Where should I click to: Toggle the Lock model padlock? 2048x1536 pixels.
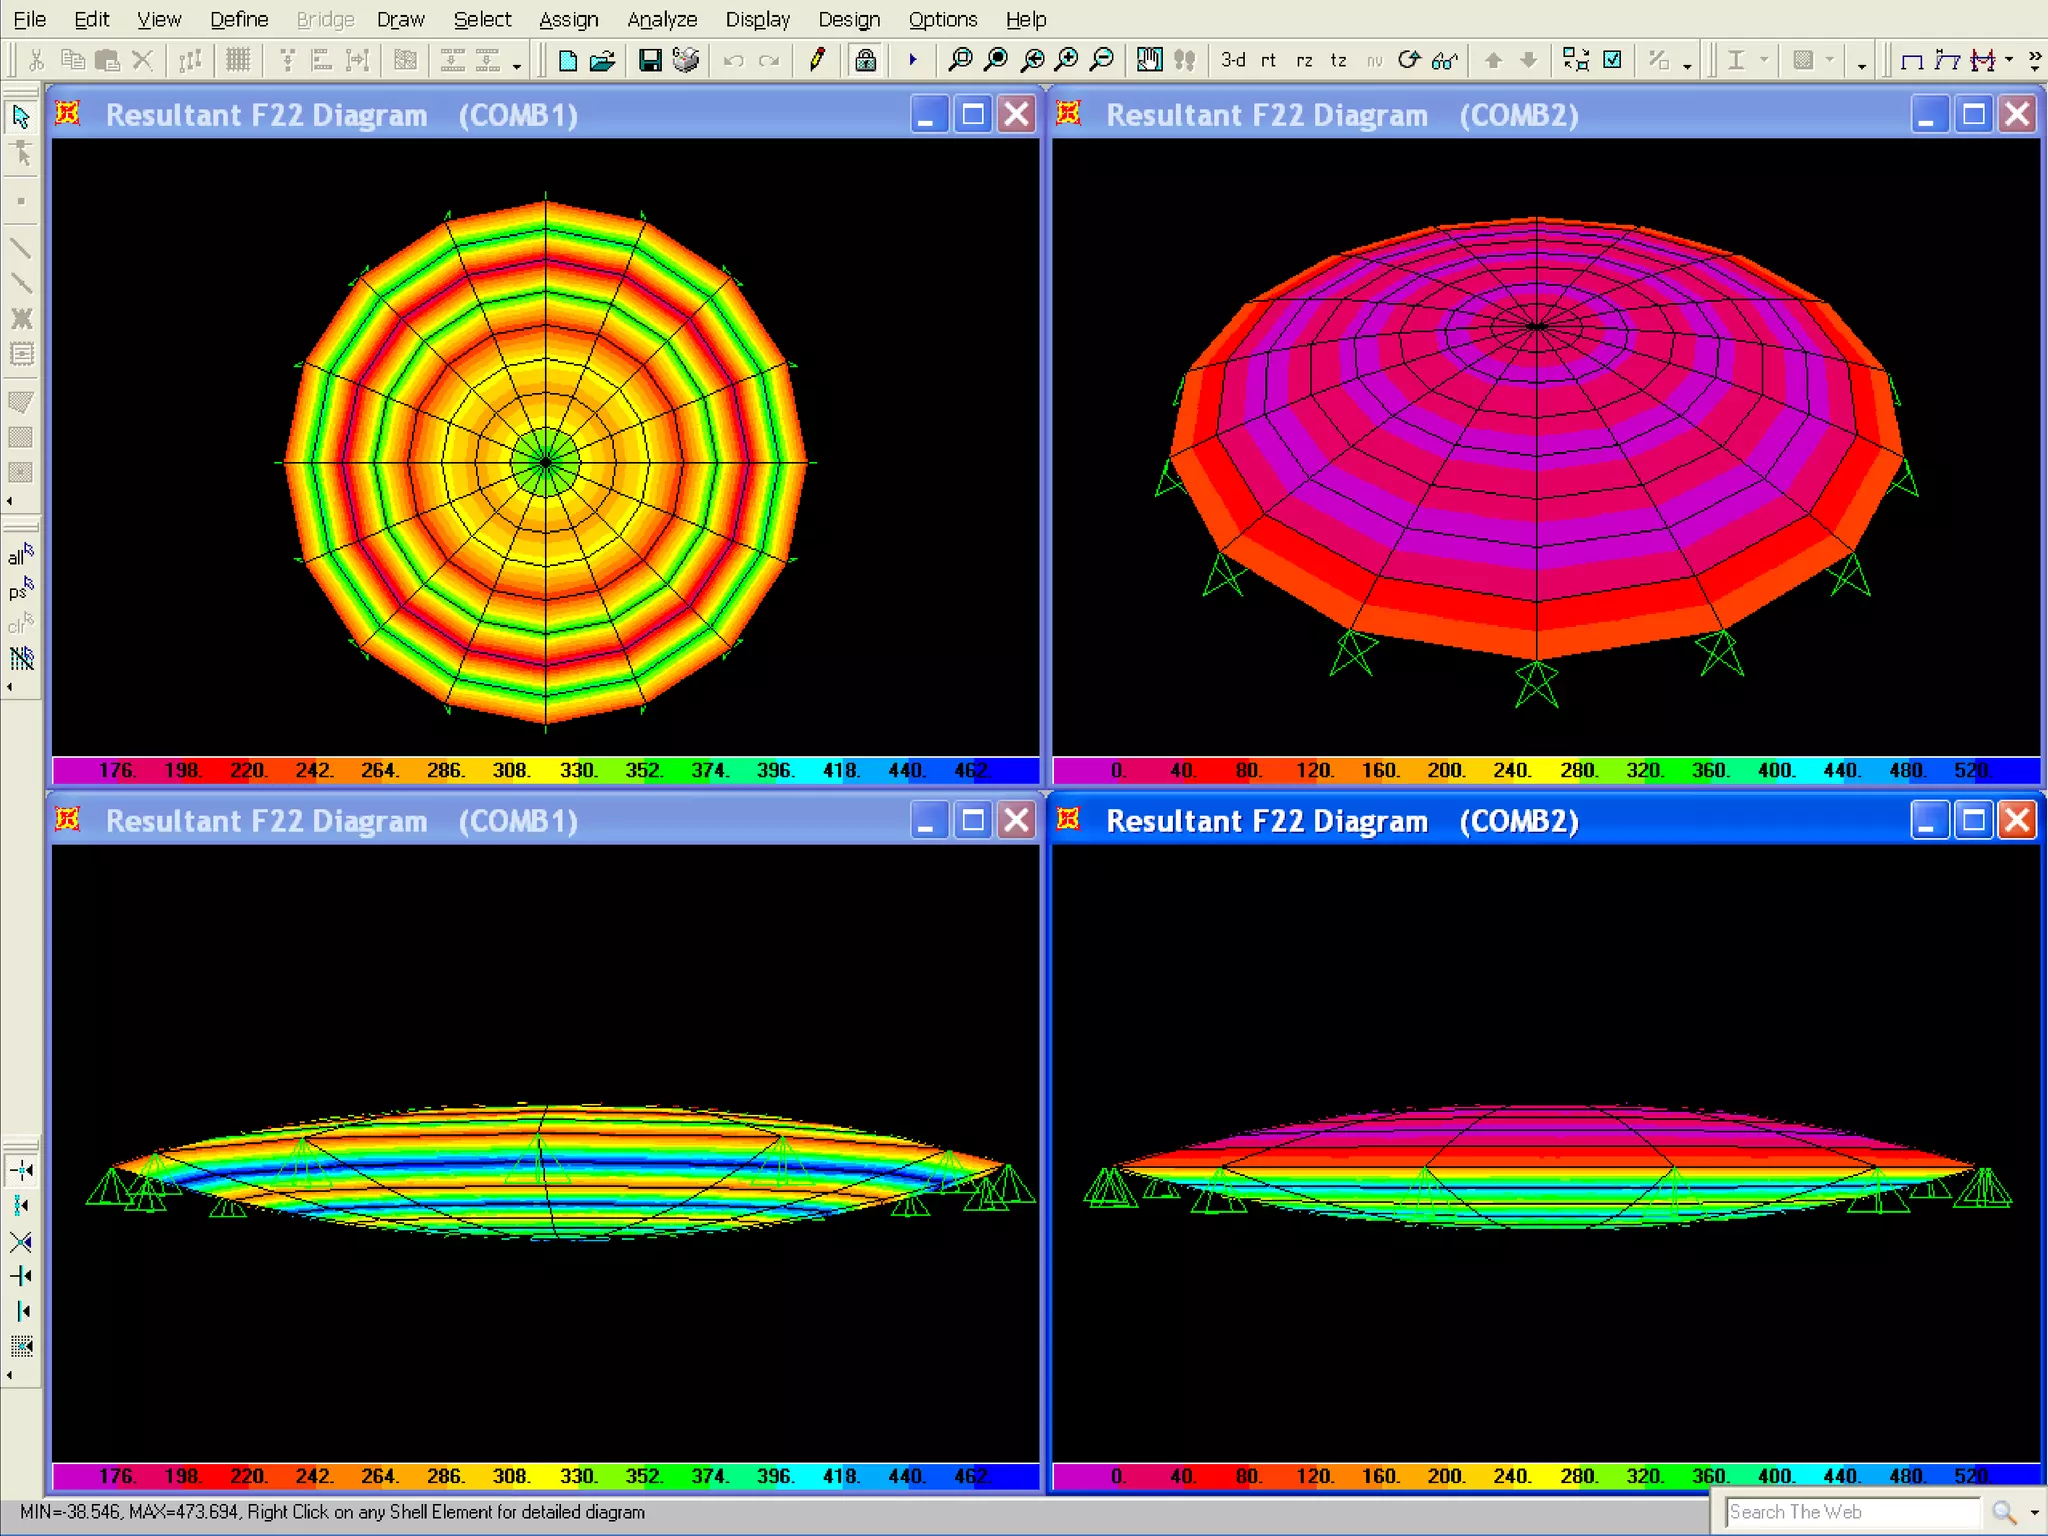[x=866, y=60]
